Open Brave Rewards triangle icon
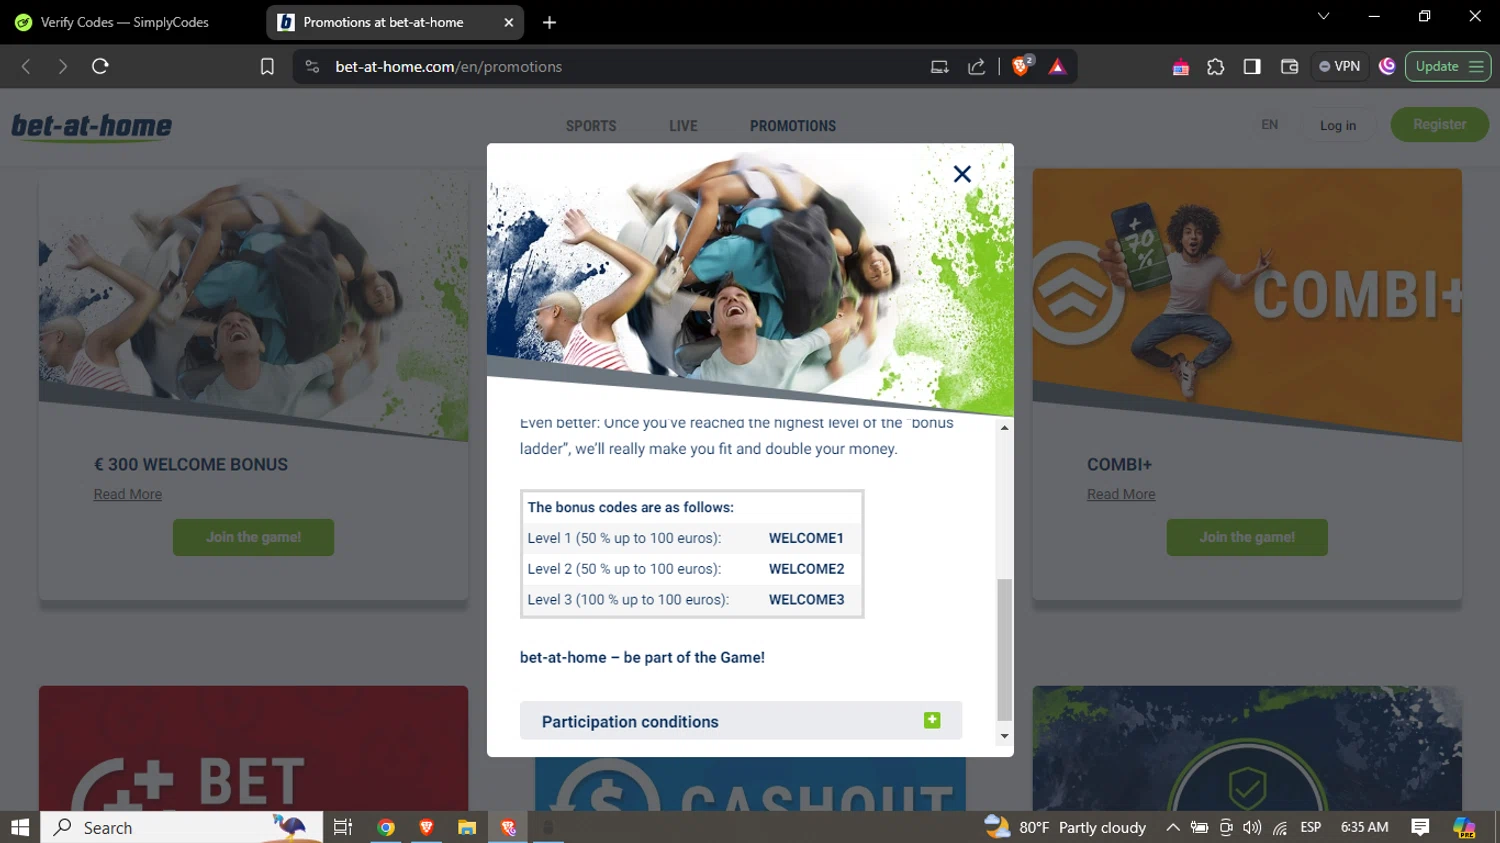The width and height of the screenshot is (1500, 843). tap(1057, 67)
